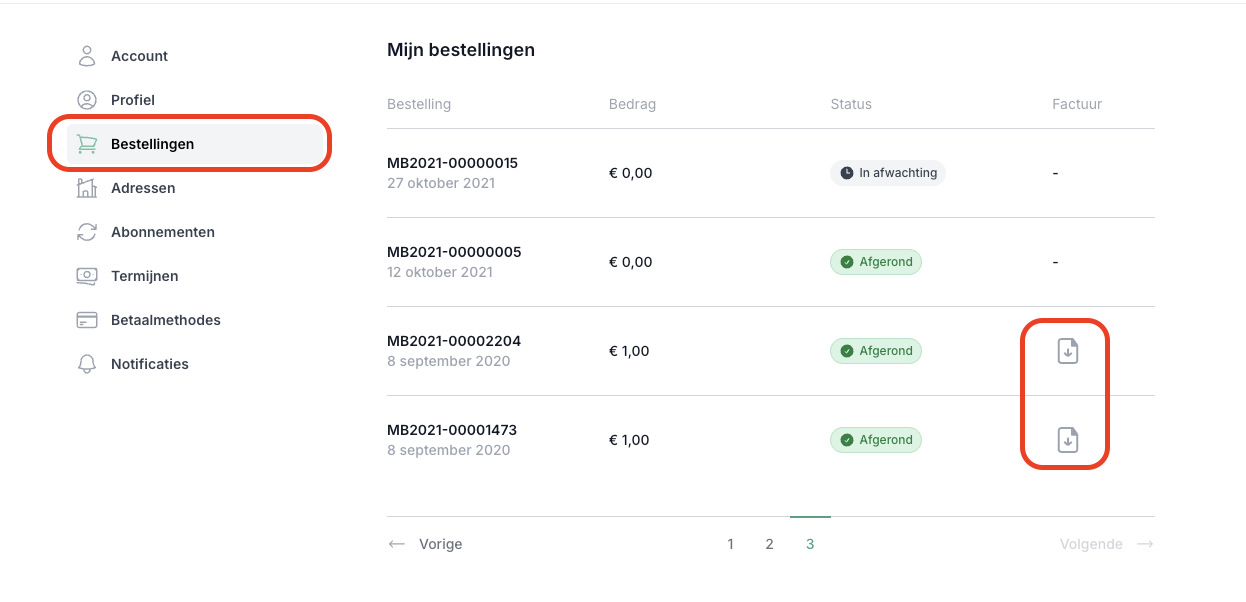The height and width of the screenshot is (602, 1246).
Task: Open the Adressen sidebar section
Action: click(x=143, y=188)
